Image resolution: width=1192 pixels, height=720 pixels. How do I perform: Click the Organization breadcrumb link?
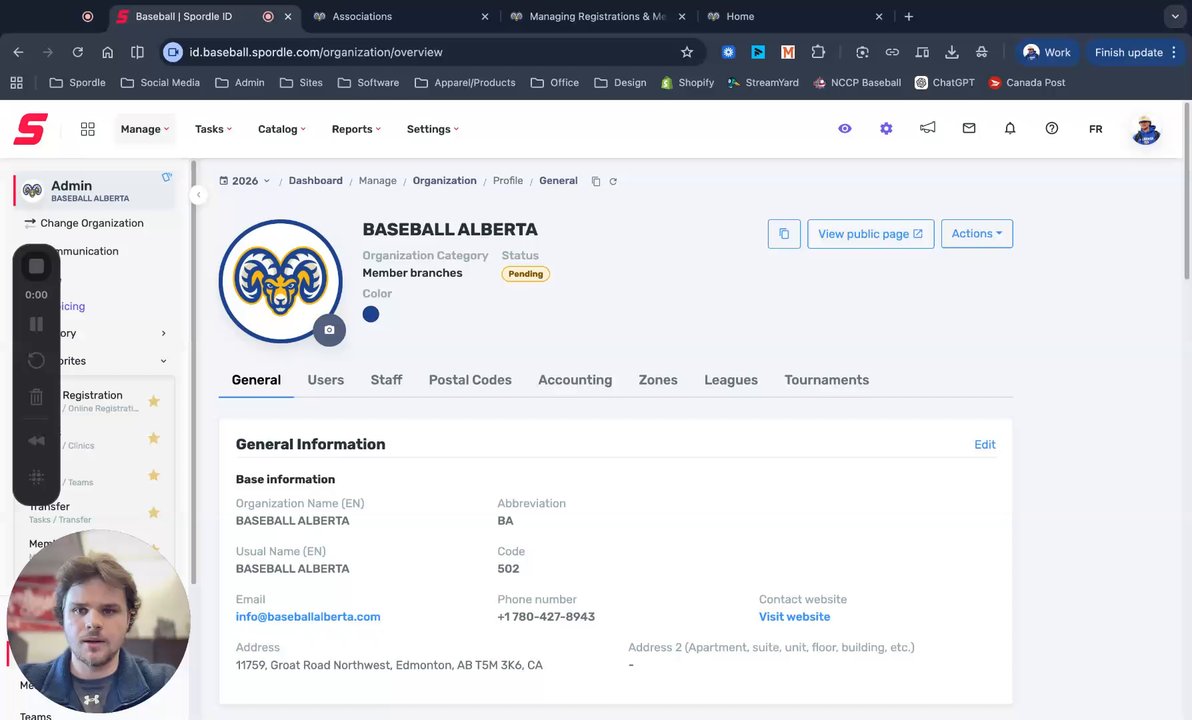tap(445, 181)
